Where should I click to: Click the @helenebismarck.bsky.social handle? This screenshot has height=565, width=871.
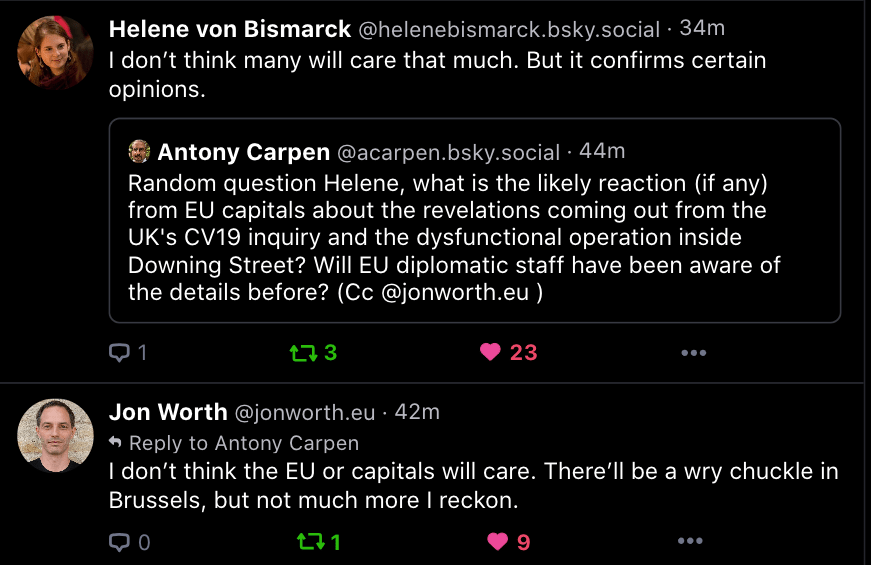click(509, 30)
